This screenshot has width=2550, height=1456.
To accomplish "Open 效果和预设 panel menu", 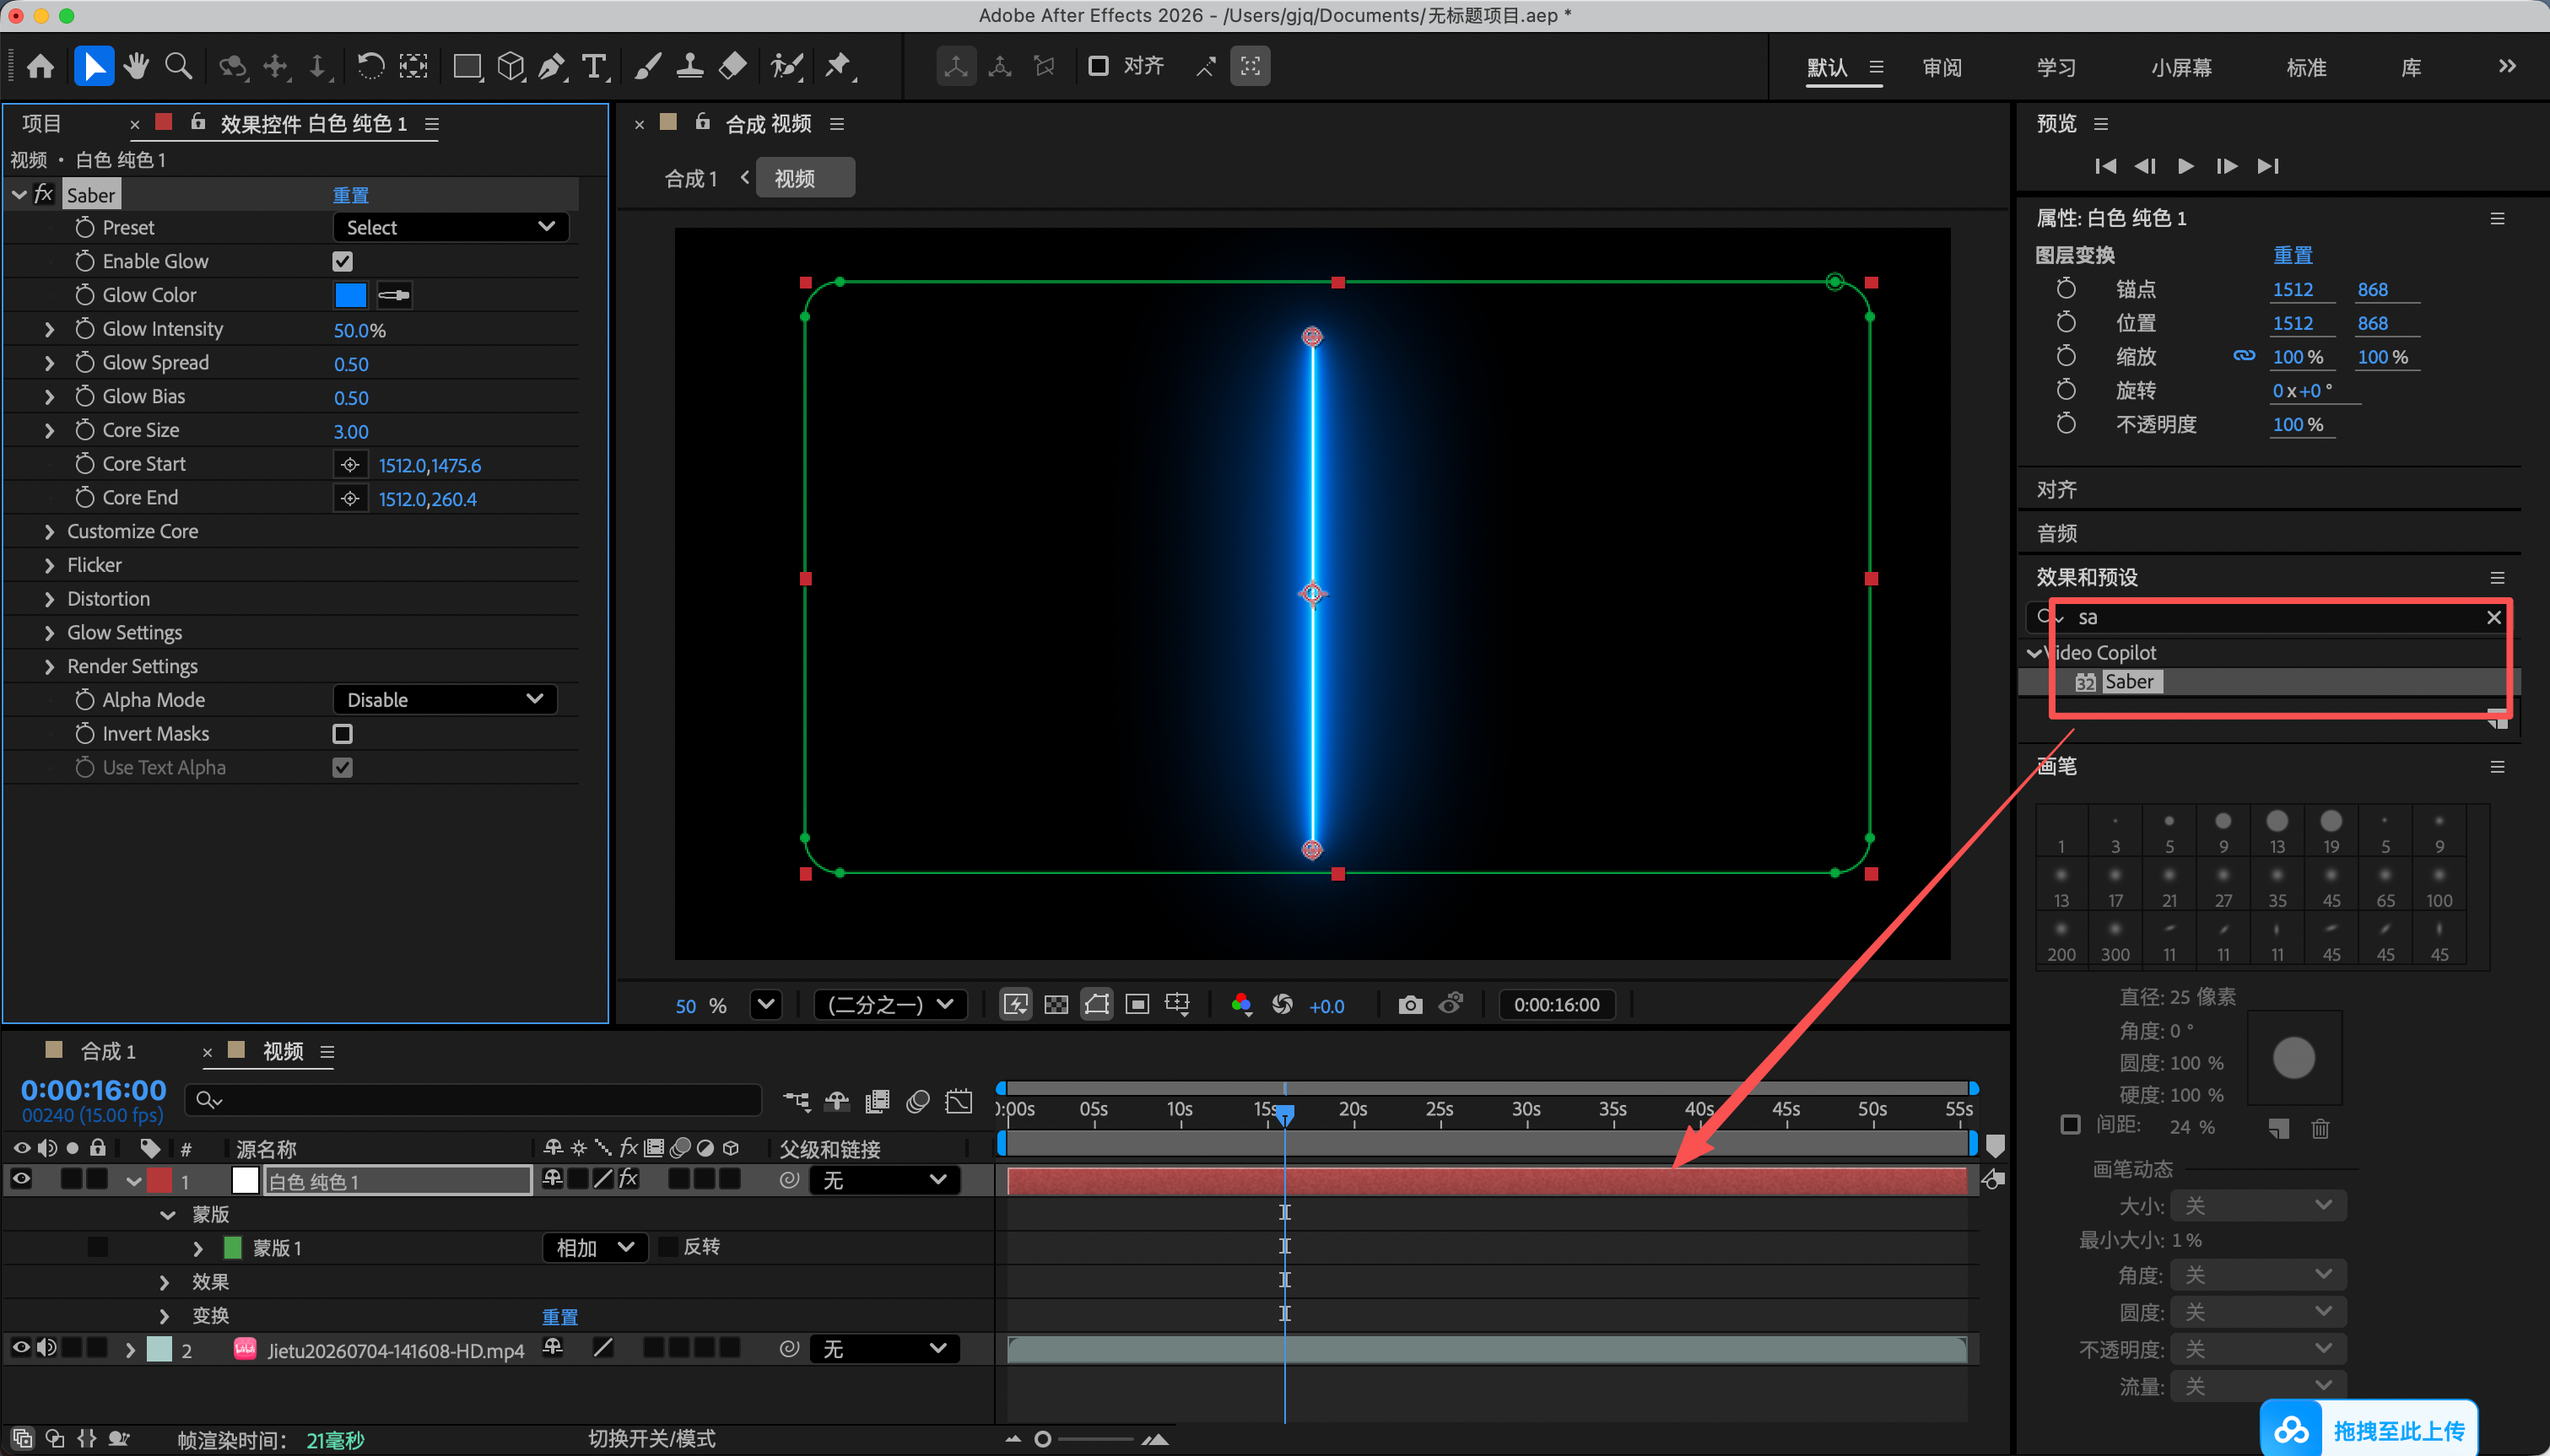I will [x=2497, y=578].
